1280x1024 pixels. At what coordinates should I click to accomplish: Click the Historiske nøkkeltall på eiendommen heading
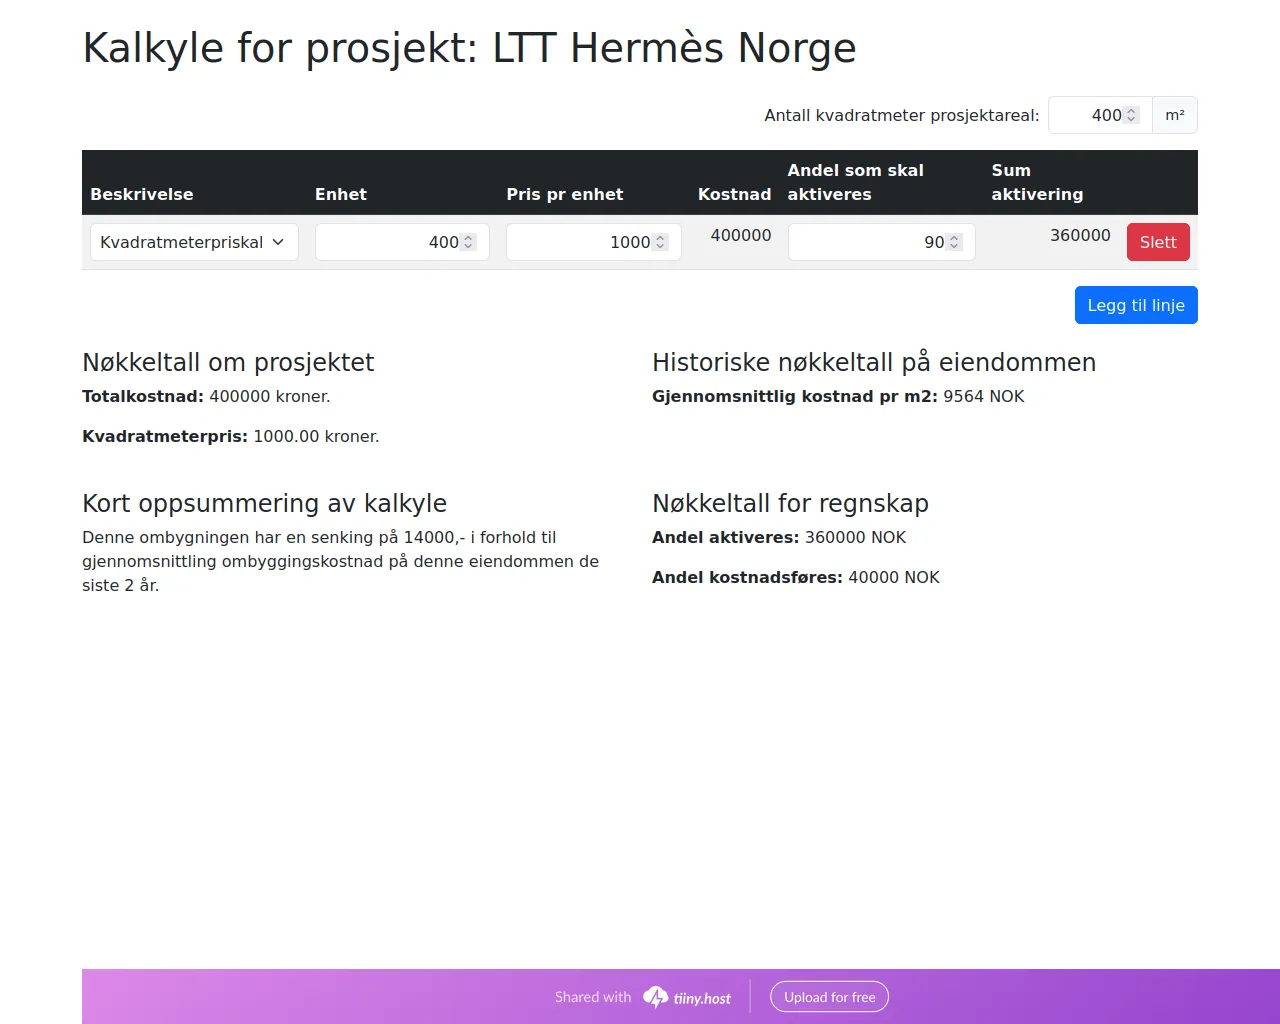pos(874,362)
